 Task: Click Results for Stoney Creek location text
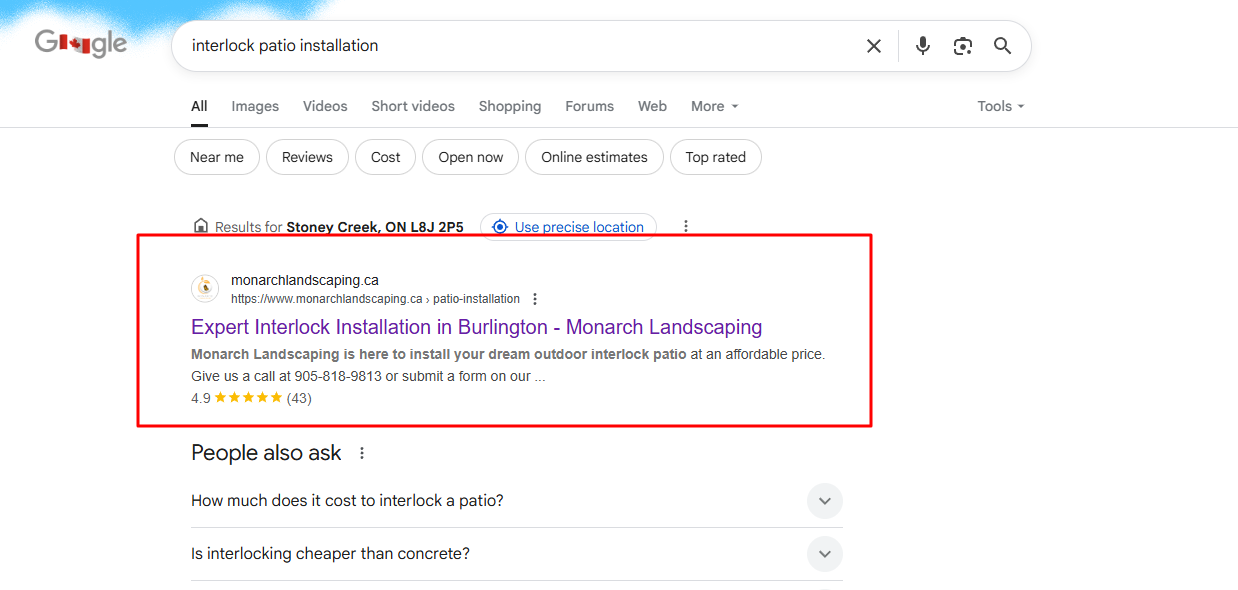(x=339, y=227)
